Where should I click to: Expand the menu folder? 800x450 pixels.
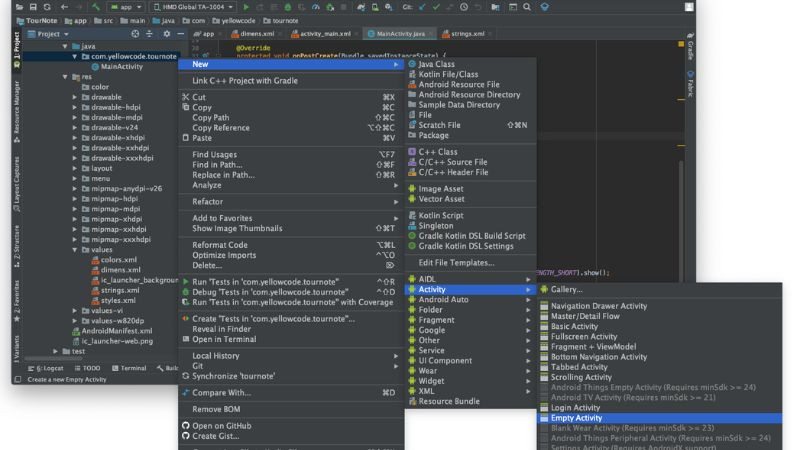coord(75,178)
